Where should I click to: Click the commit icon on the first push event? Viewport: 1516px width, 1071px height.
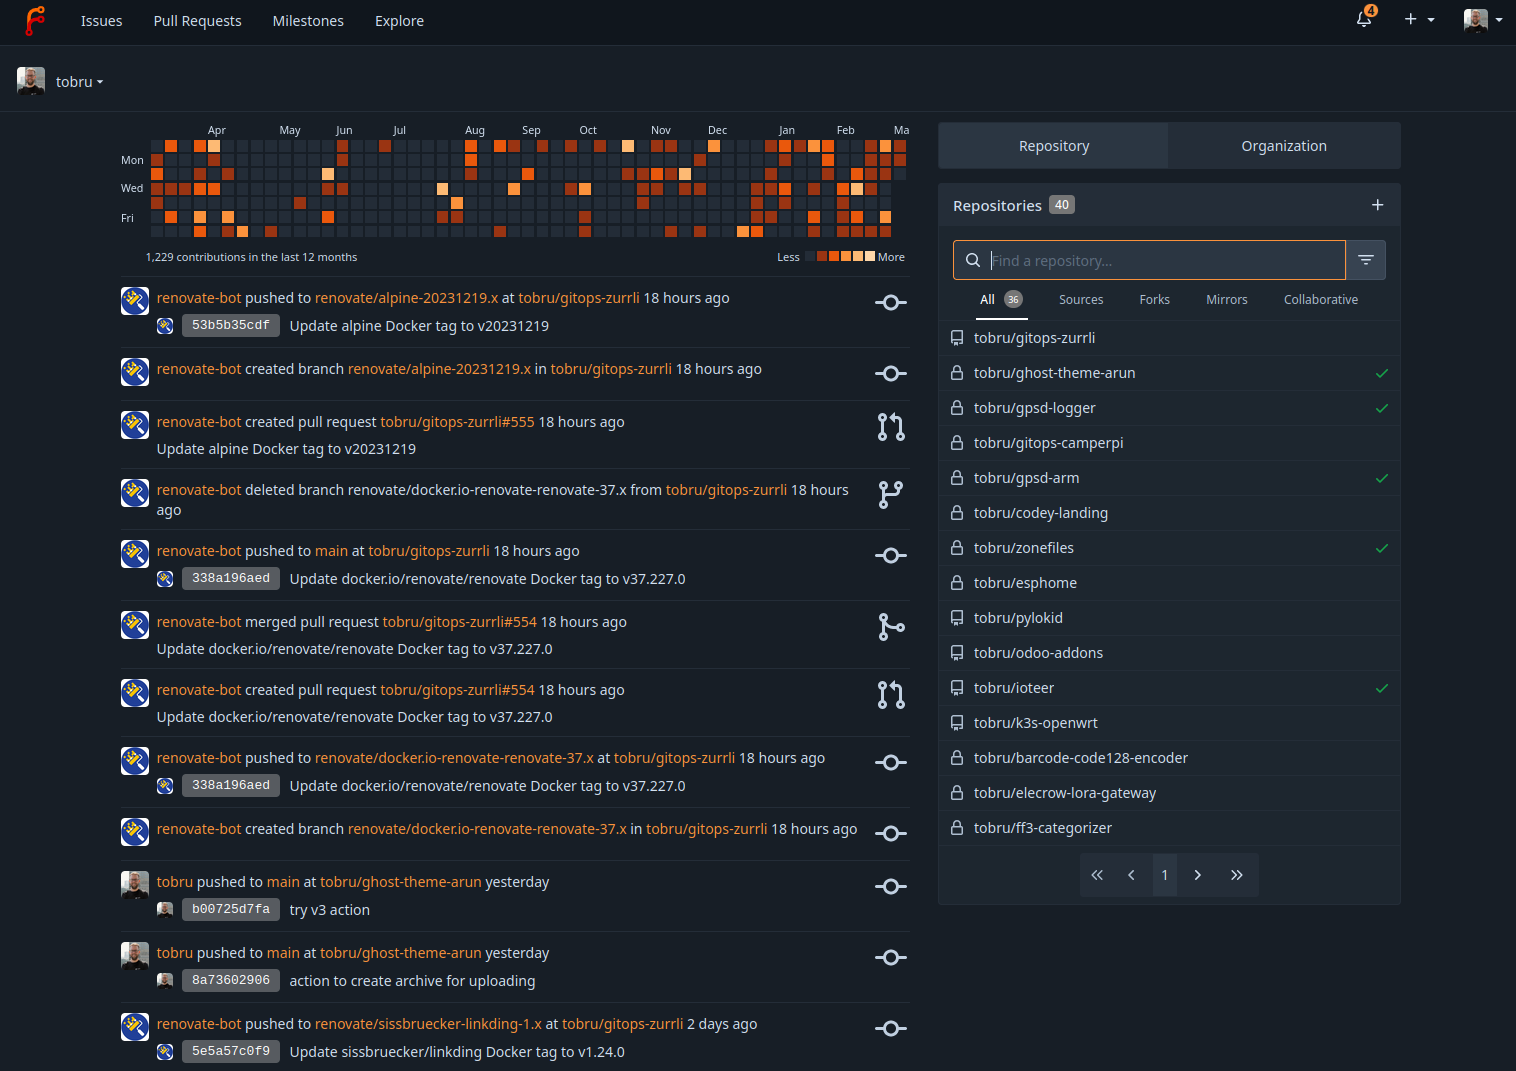pos(890,302)
